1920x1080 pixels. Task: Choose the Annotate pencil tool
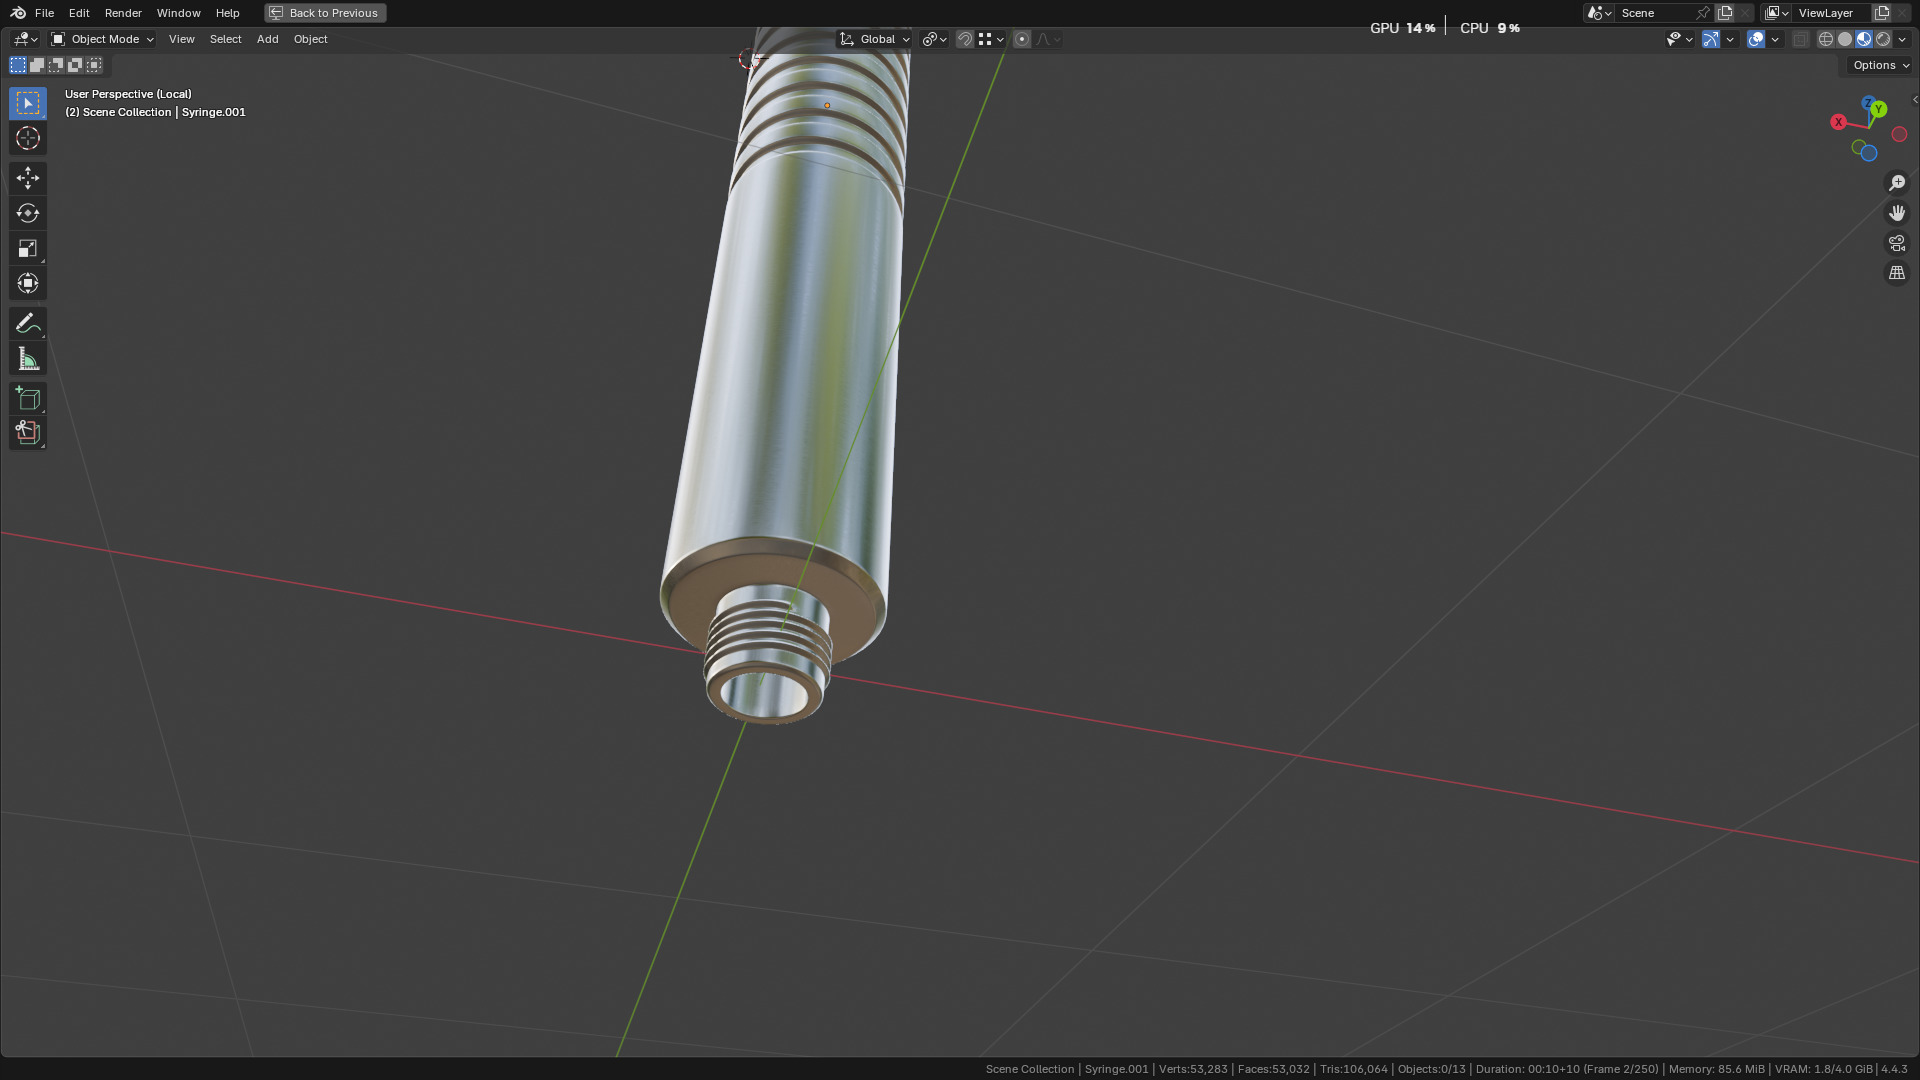coord(28,323)
